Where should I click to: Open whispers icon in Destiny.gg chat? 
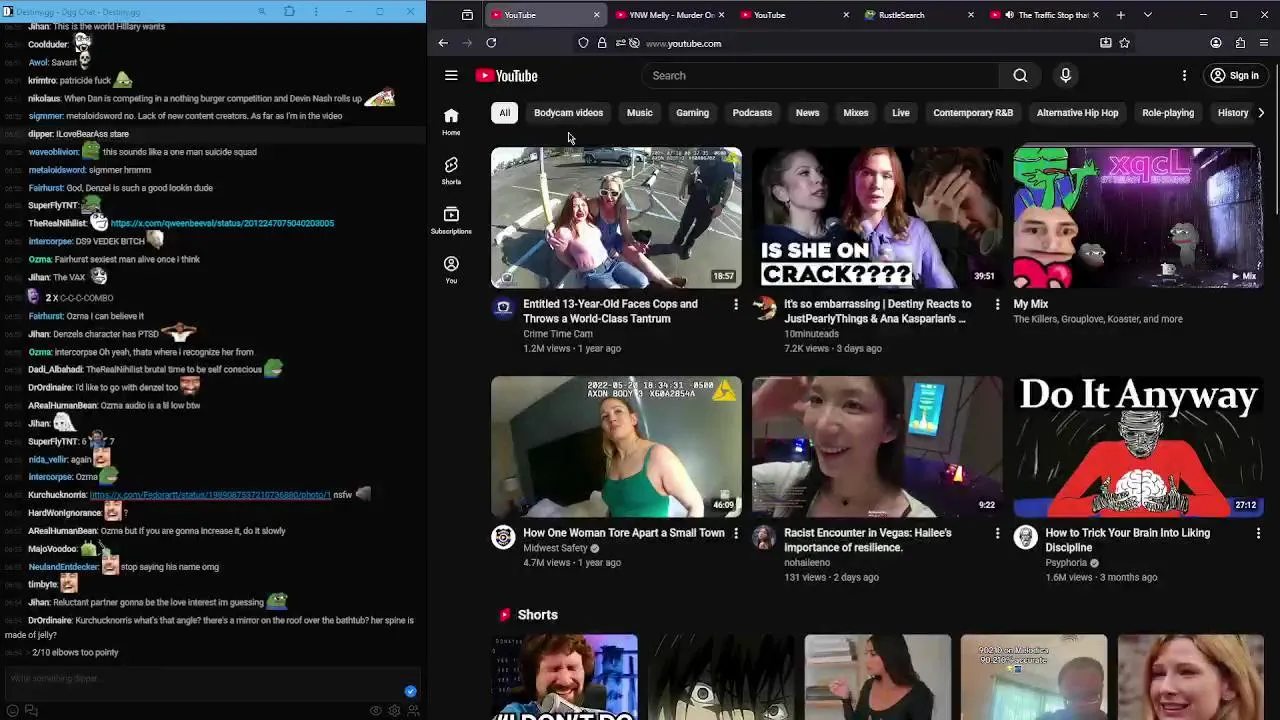tap(31, 711)
